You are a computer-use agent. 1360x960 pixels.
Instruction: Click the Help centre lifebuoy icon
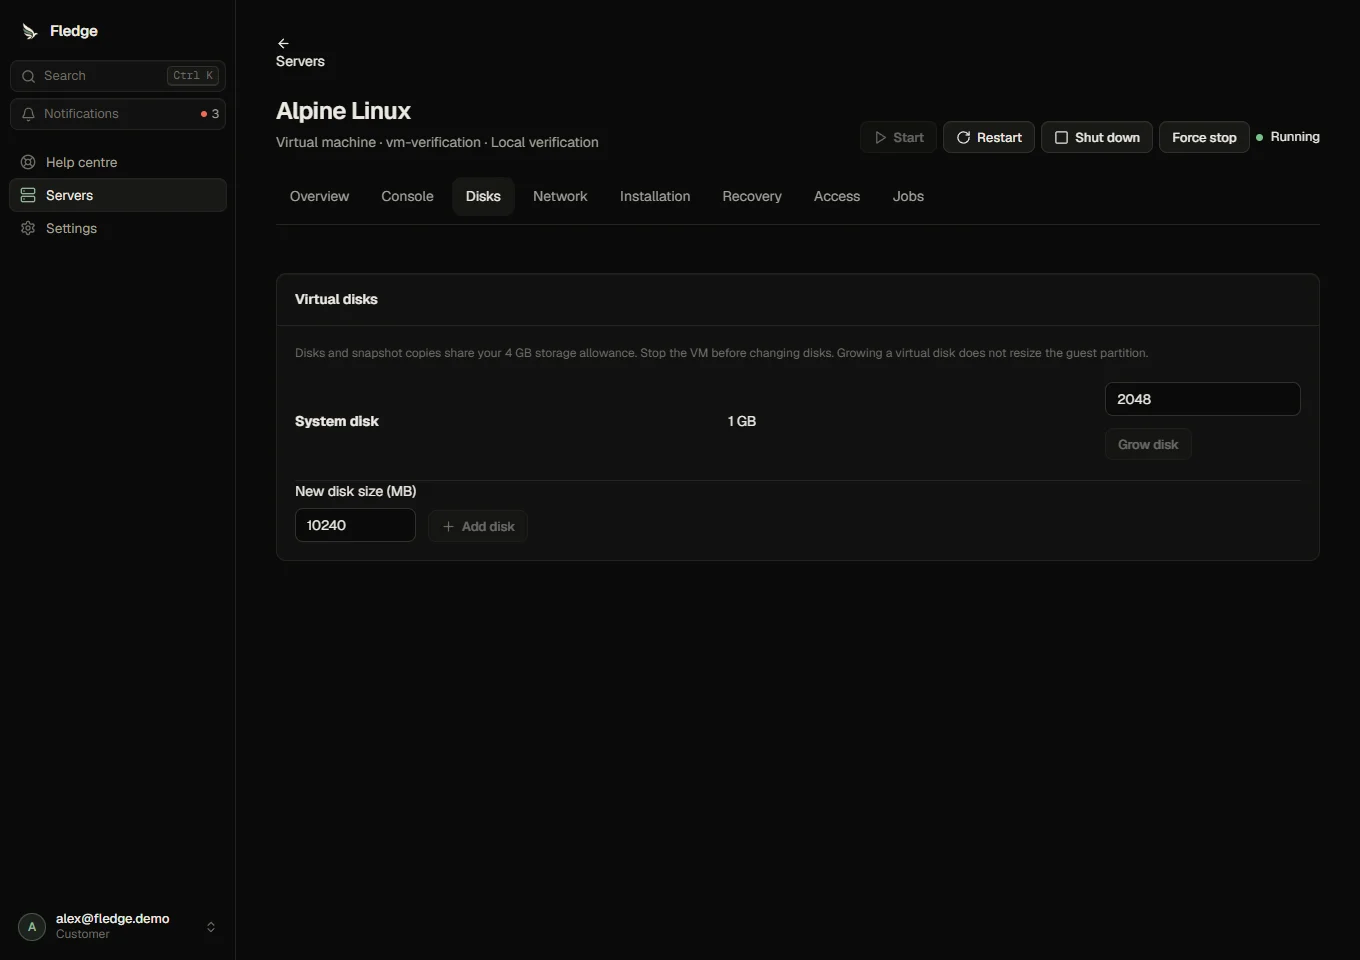[x=28, y=162]
